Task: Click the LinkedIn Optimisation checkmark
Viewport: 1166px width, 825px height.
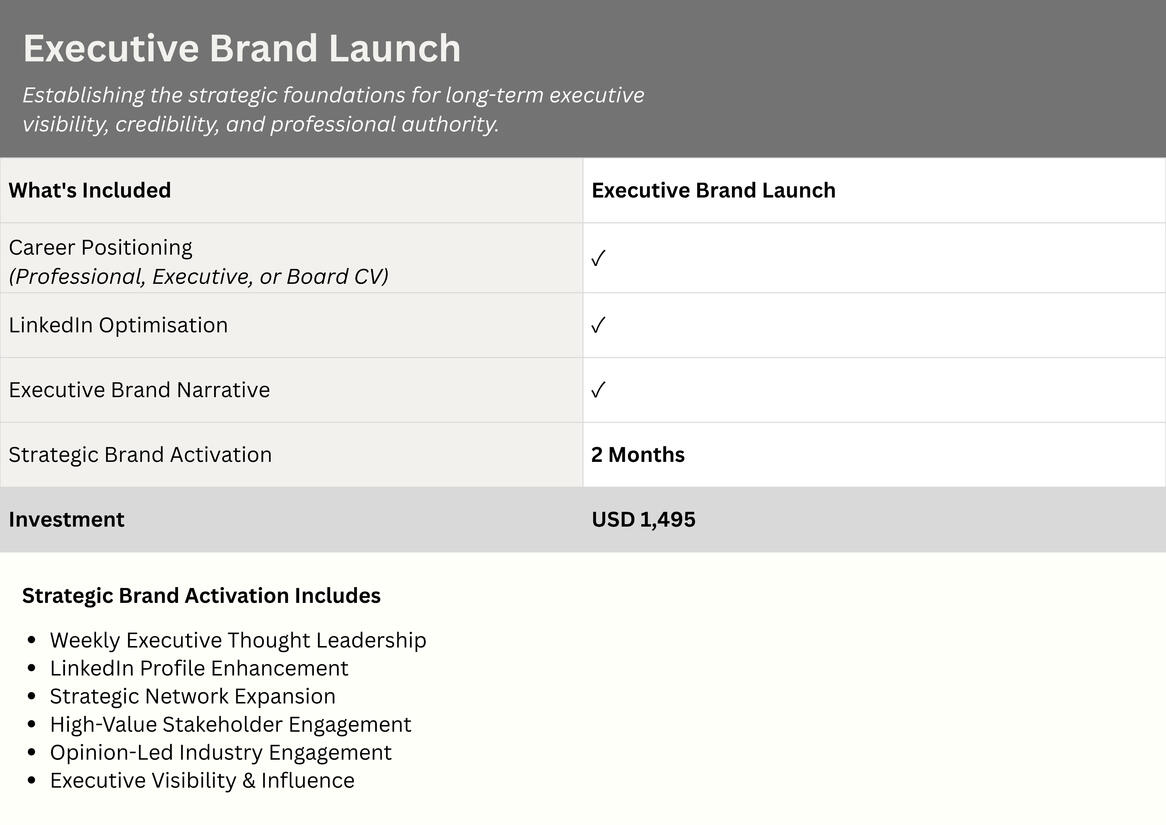Action: (599, 325)
